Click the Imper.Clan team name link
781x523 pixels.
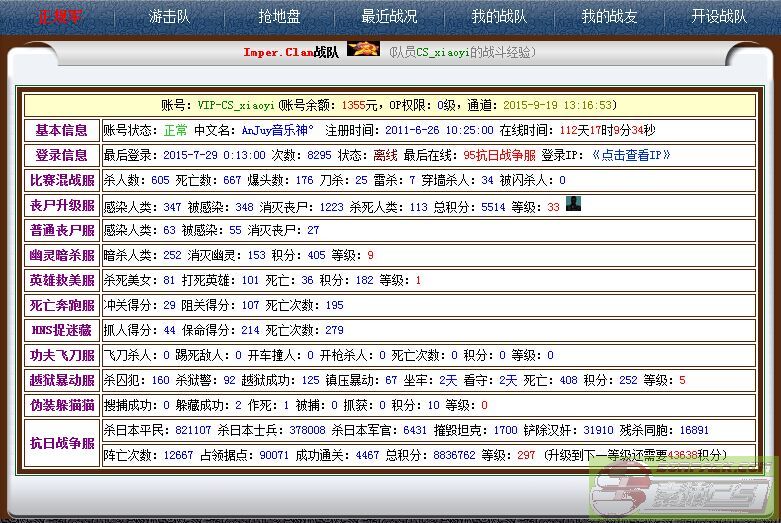277,52
